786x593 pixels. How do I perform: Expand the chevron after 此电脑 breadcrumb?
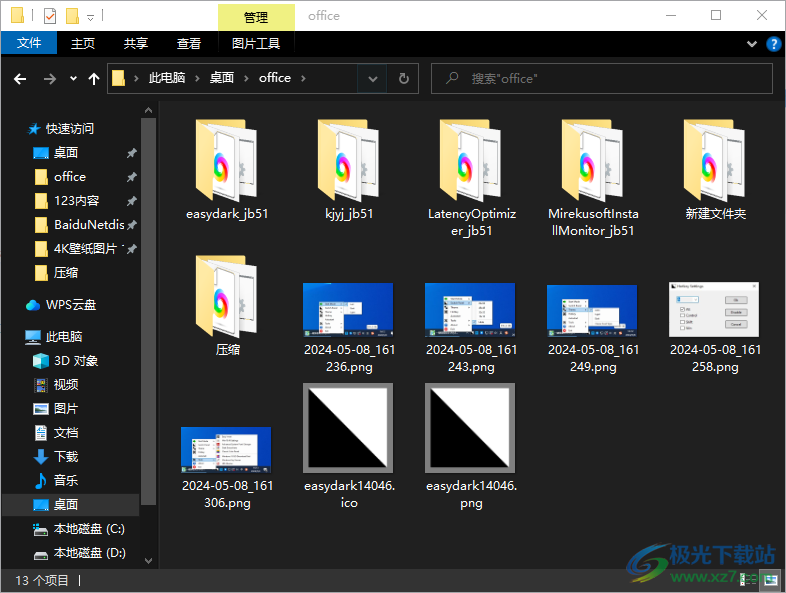click(x=197, y=78)
